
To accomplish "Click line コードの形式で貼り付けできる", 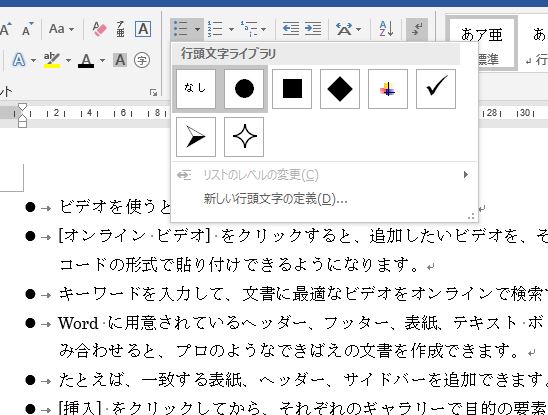I will (x=239, y=265).
